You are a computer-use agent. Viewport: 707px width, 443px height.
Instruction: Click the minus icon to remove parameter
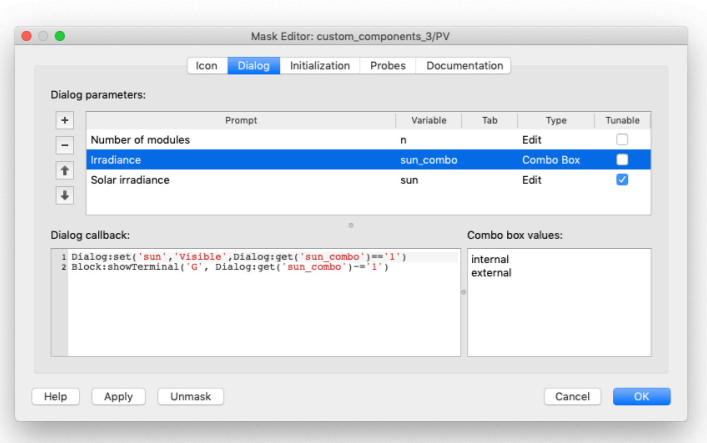[65, 145]
